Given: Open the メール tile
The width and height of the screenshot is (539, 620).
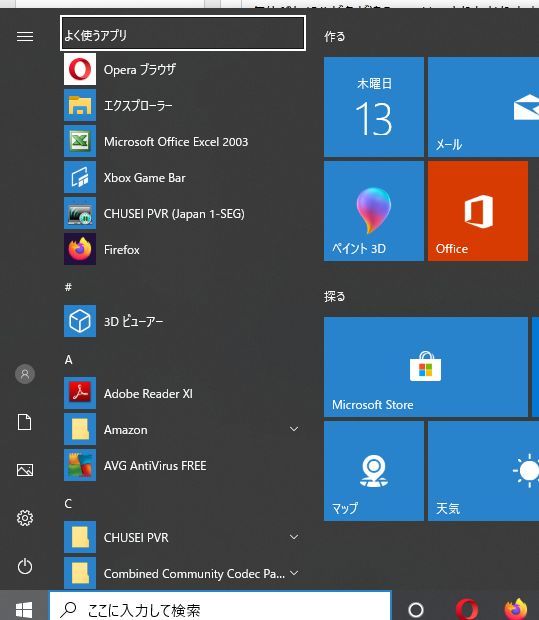Looking at the screenshot, I should point(483,107).
